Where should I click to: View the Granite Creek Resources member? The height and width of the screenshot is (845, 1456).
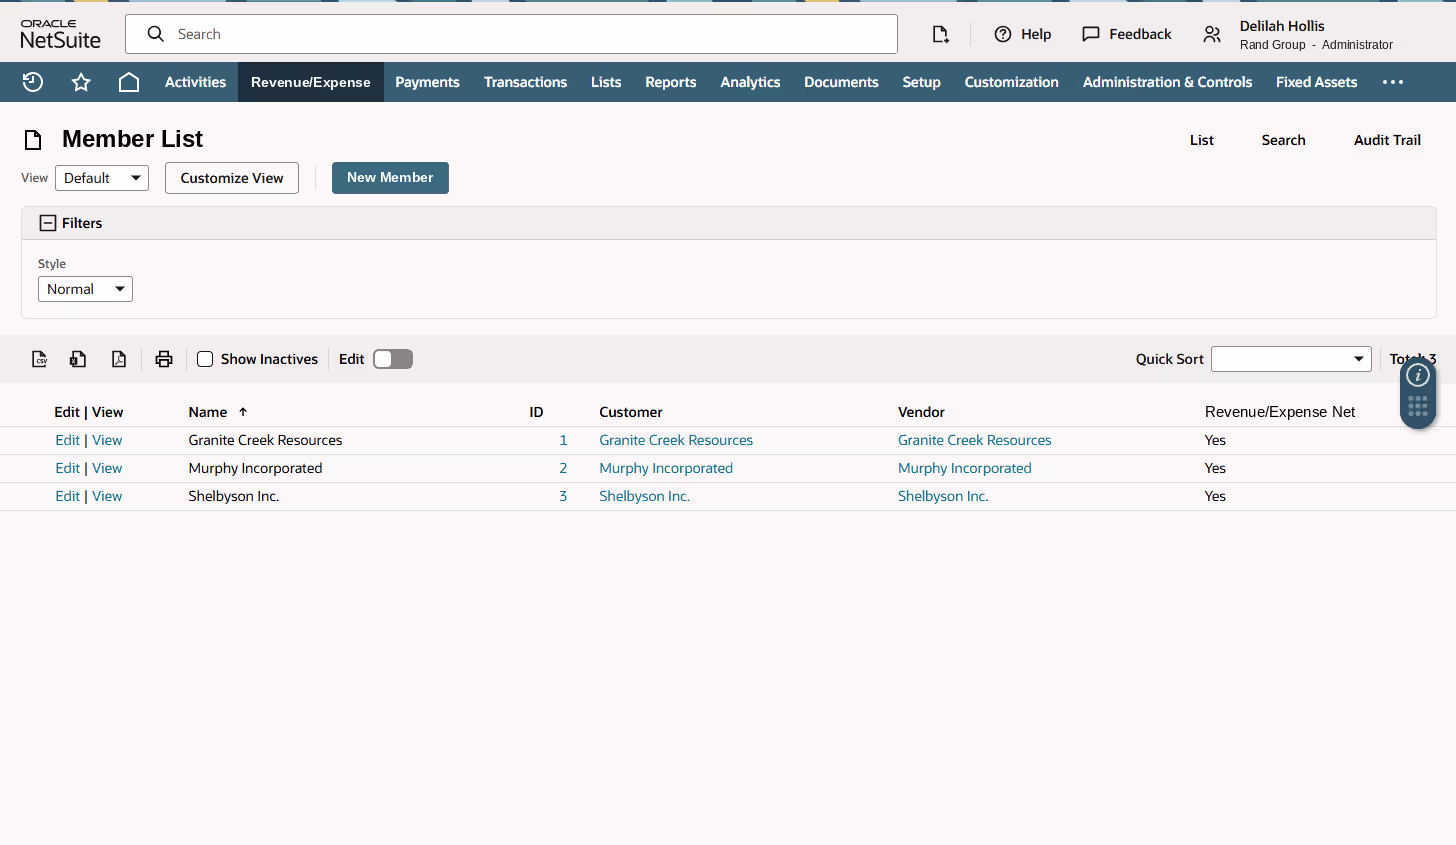coord(107,440)
